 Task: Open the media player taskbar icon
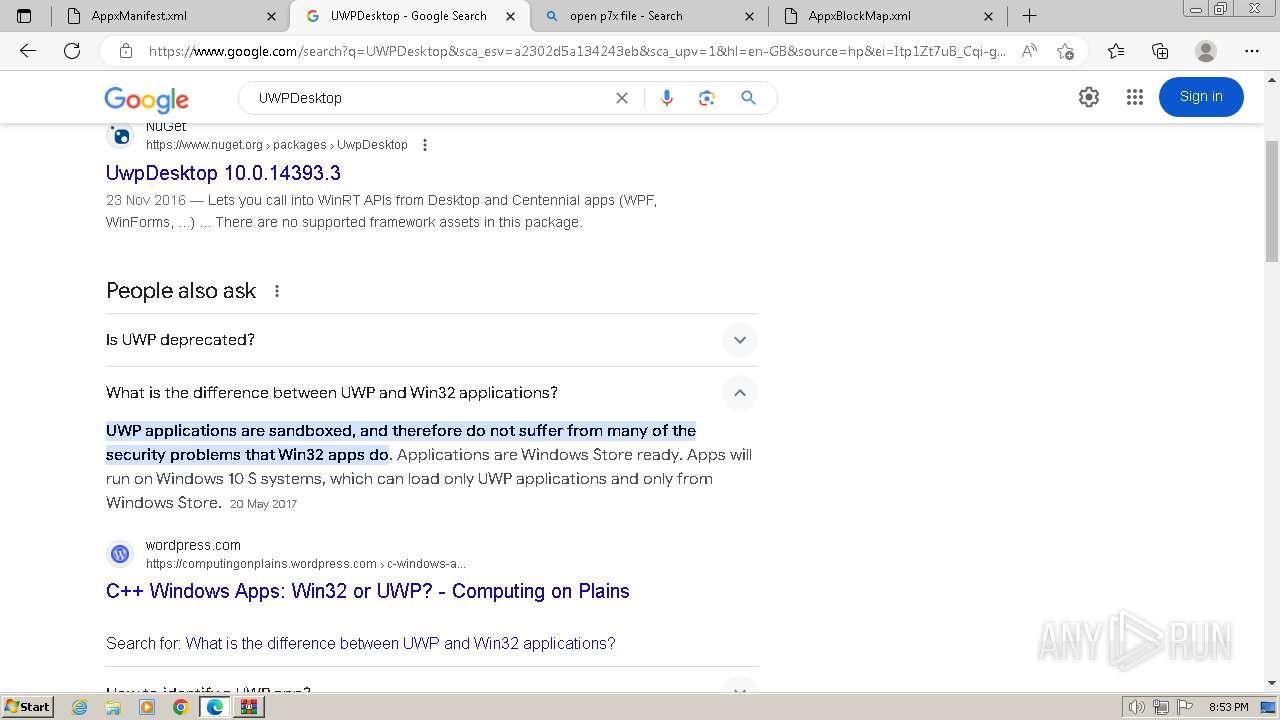point(147,707)
